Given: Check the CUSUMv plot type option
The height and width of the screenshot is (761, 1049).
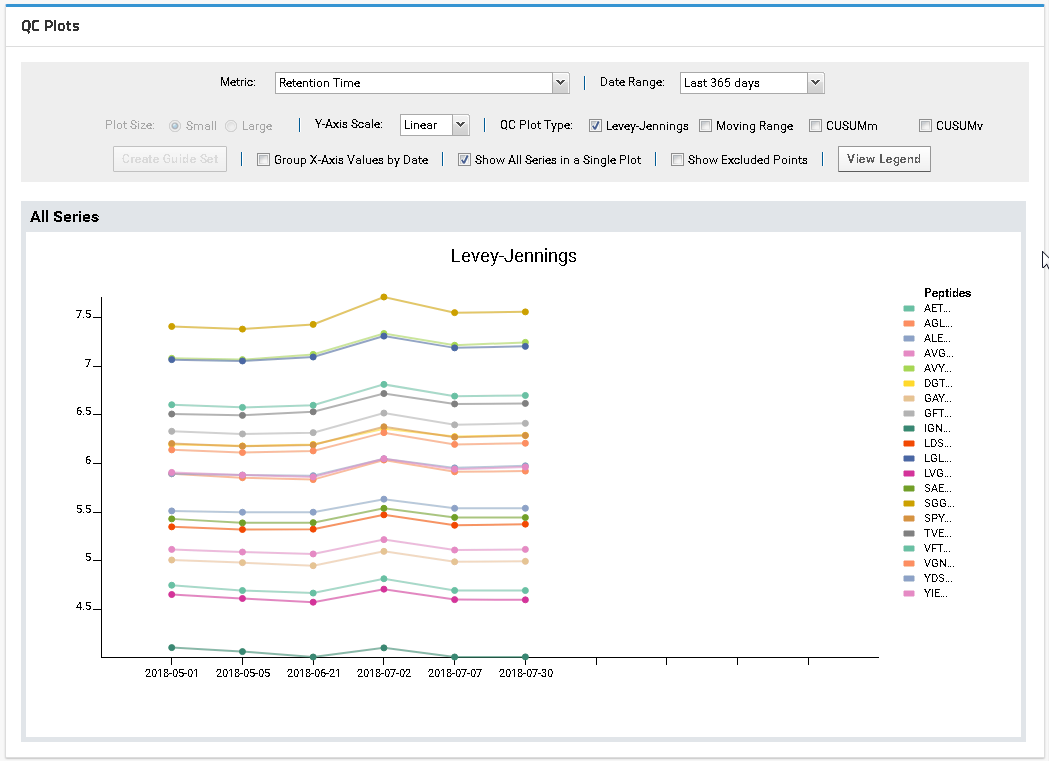Looking at the screenshot, I should [926, 126].
